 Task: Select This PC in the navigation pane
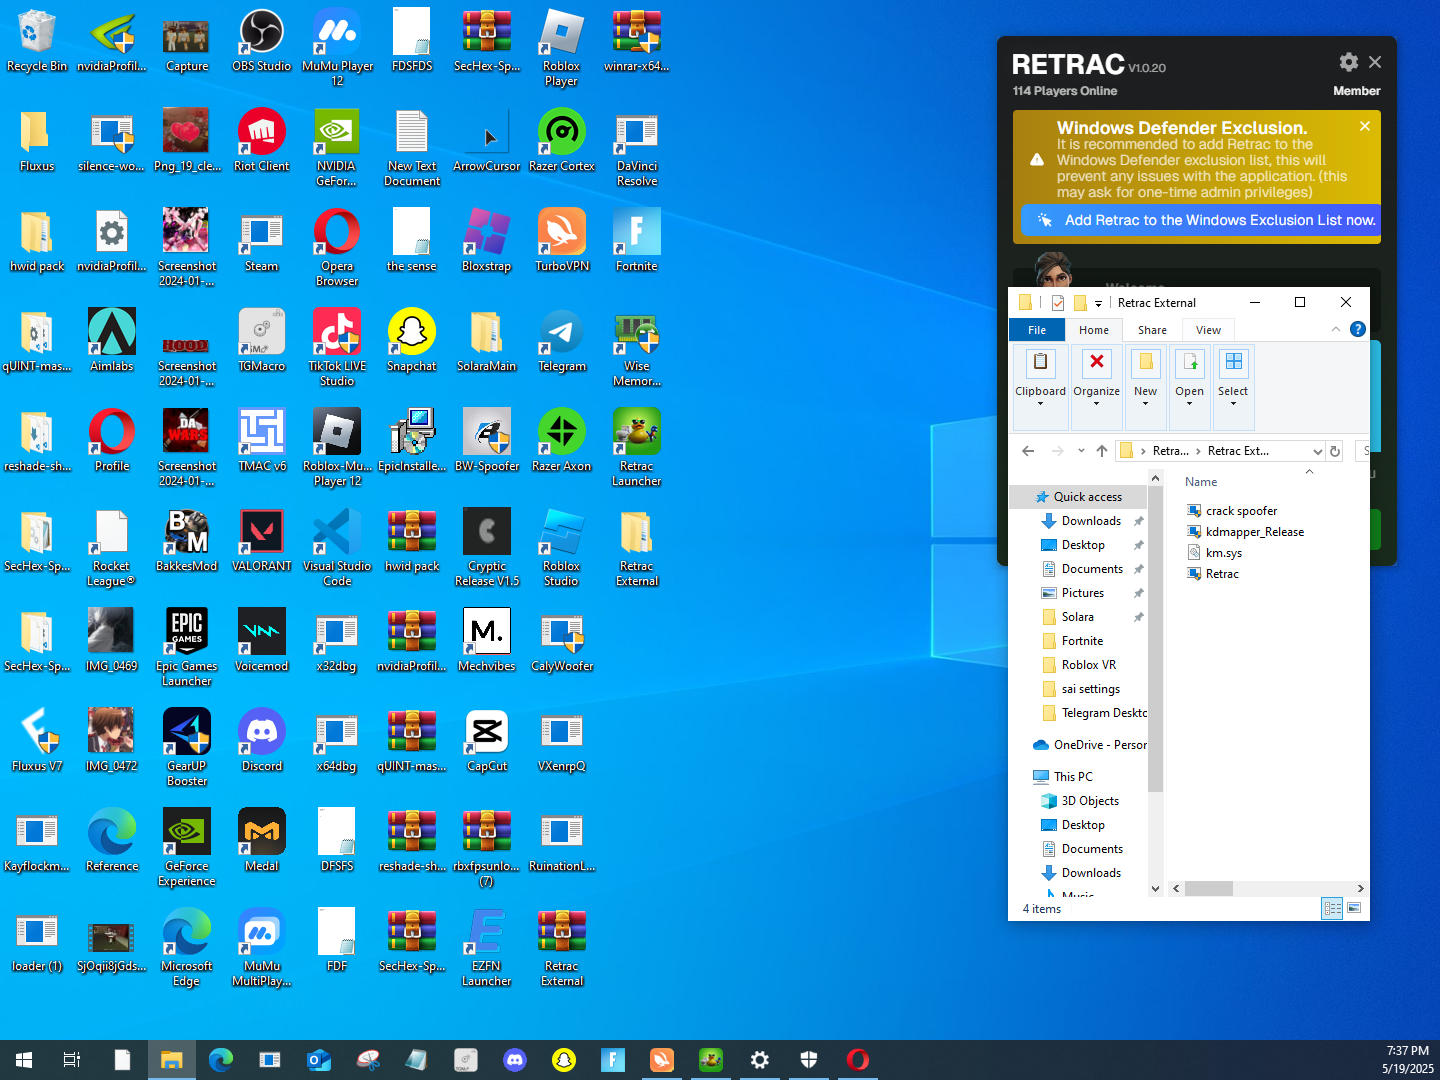1073,777
